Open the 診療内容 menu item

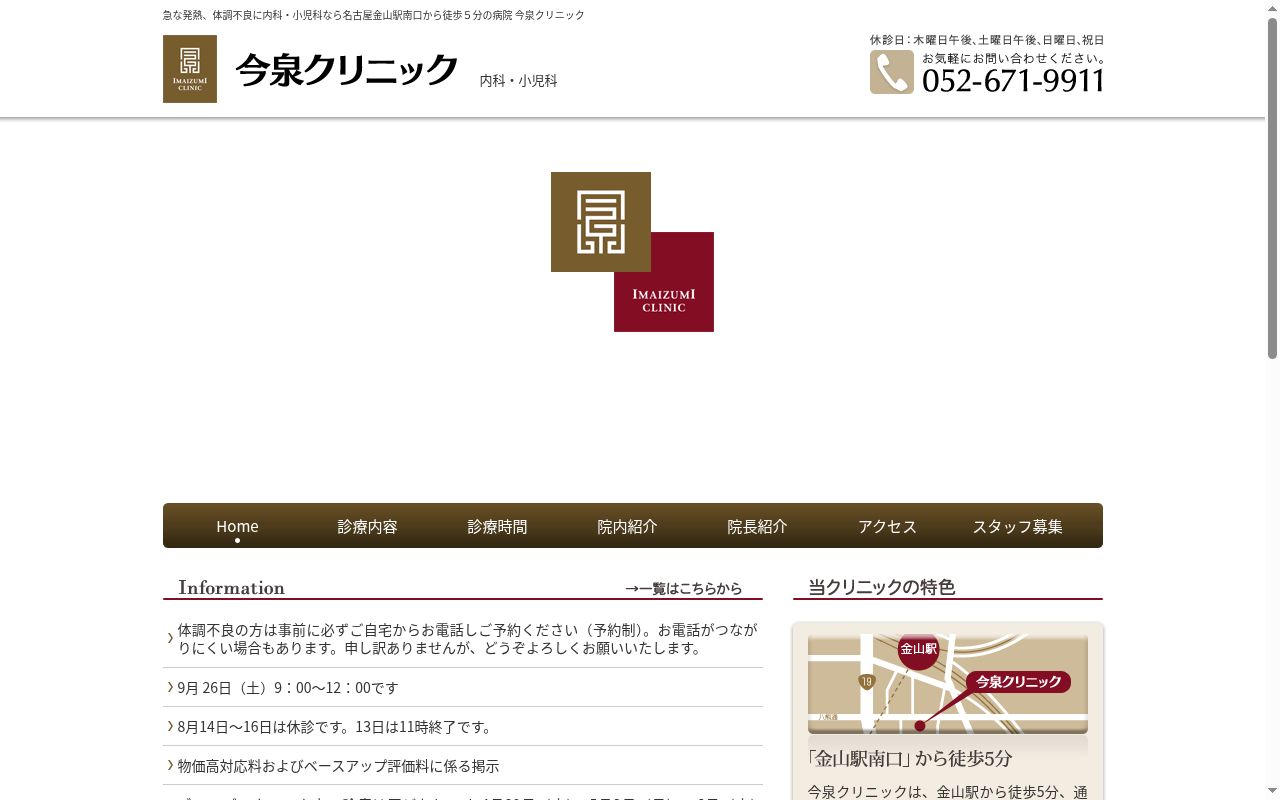(x=367, y=526)
